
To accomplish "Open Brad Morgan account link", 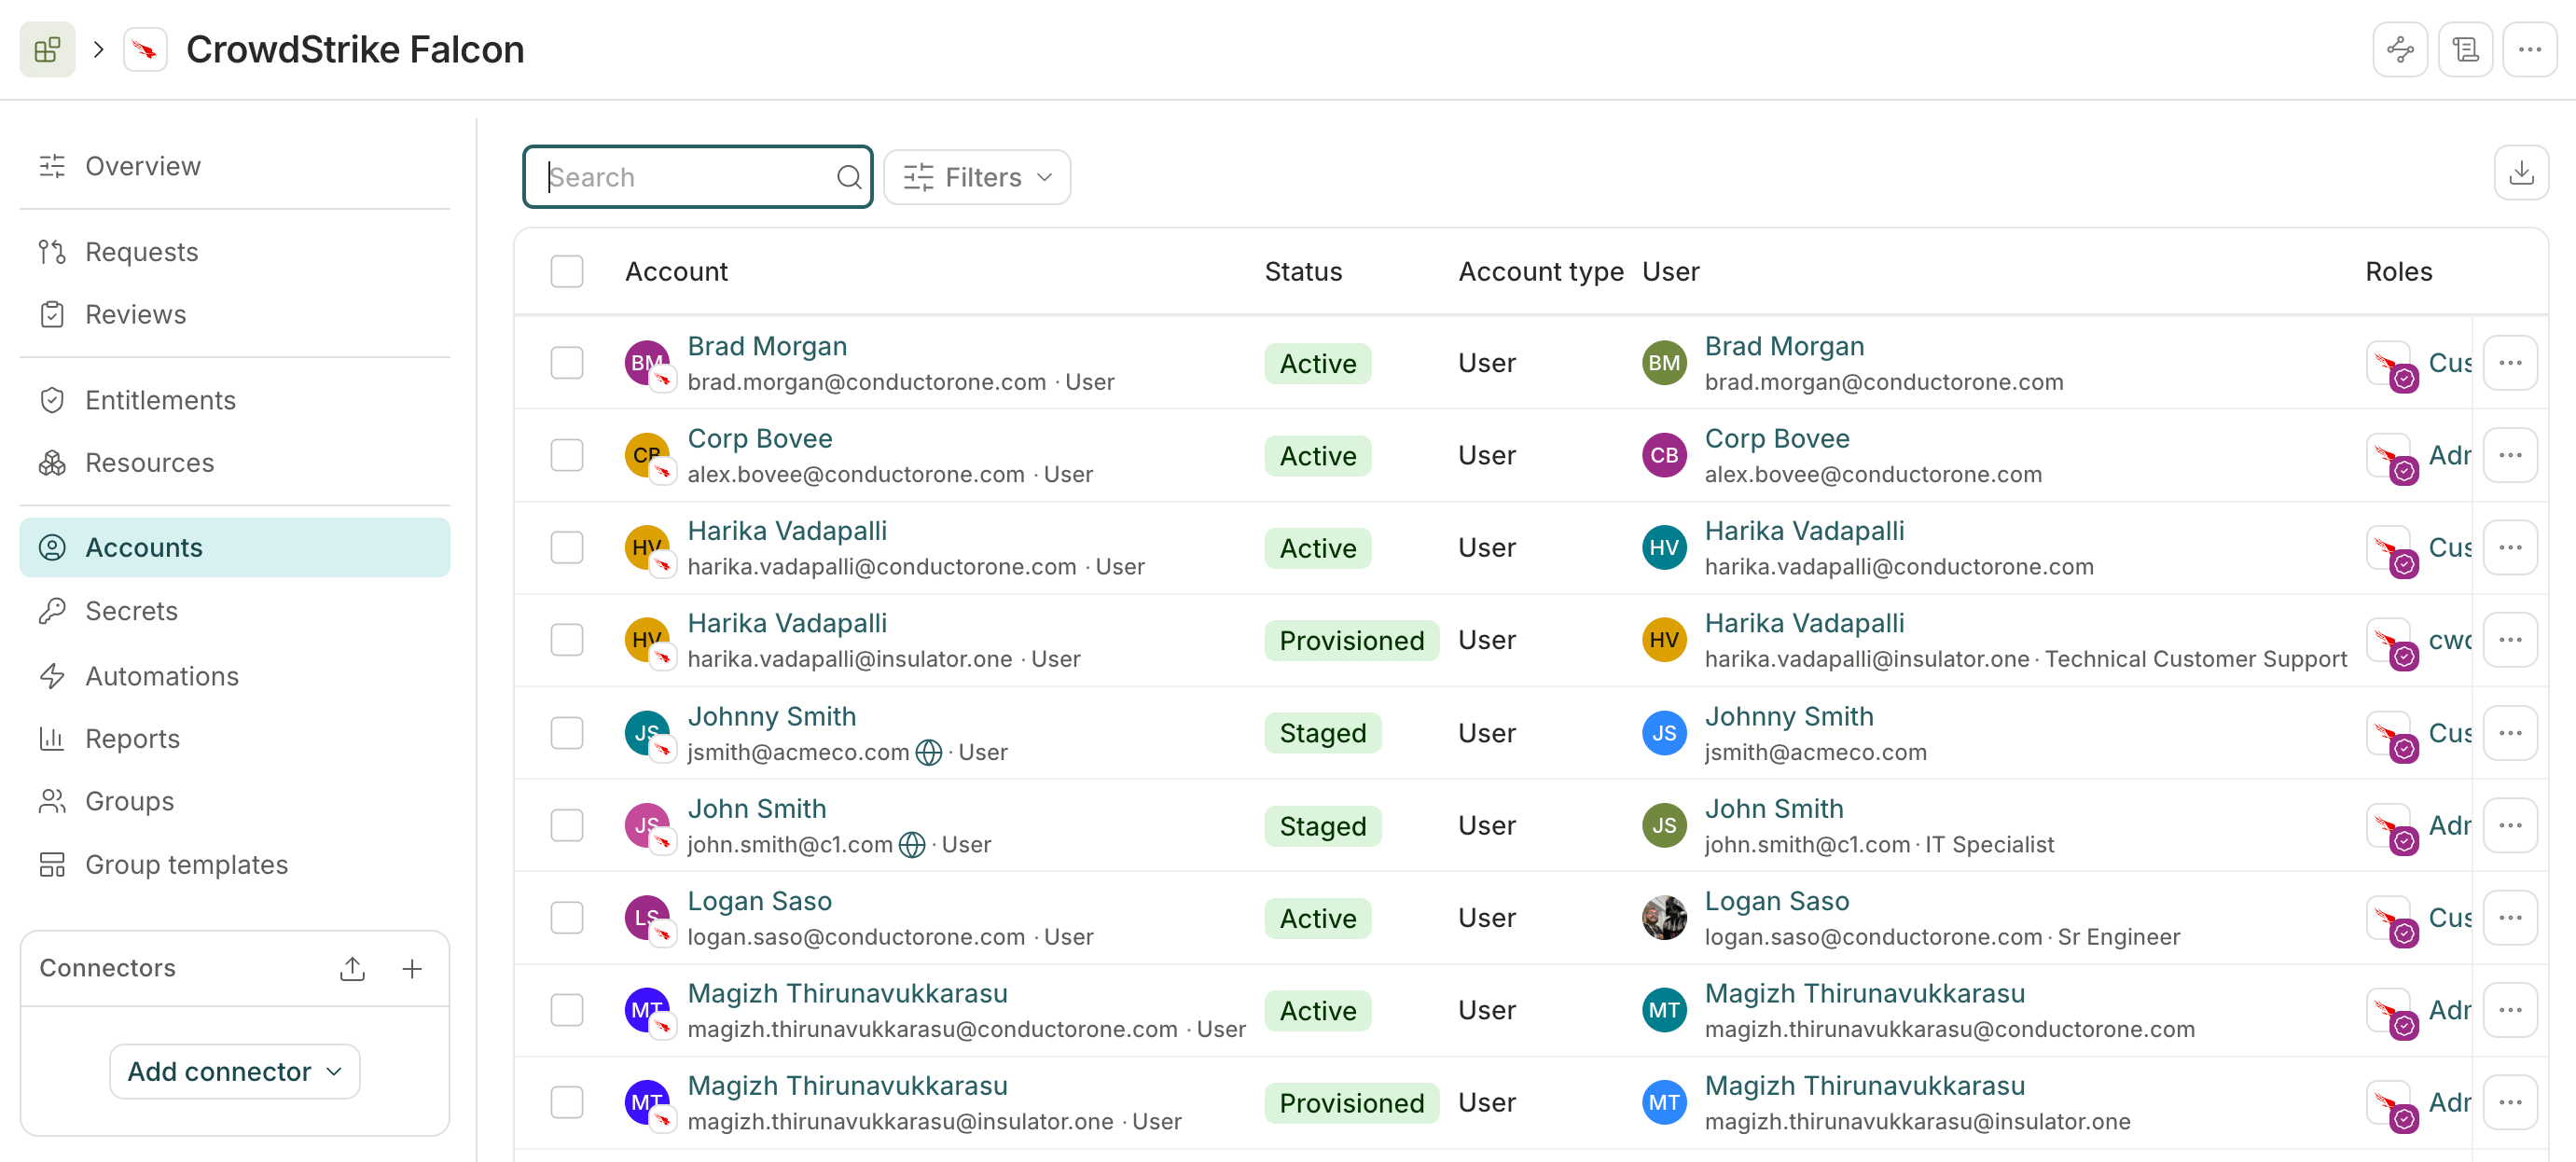I will point(767,346).
